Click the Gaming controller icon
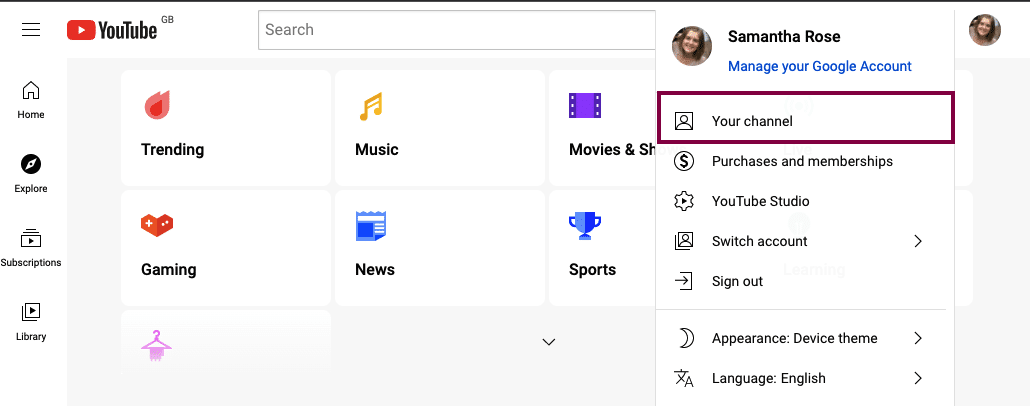Screen dimensions: 1030x406 [x=156, y=225]
